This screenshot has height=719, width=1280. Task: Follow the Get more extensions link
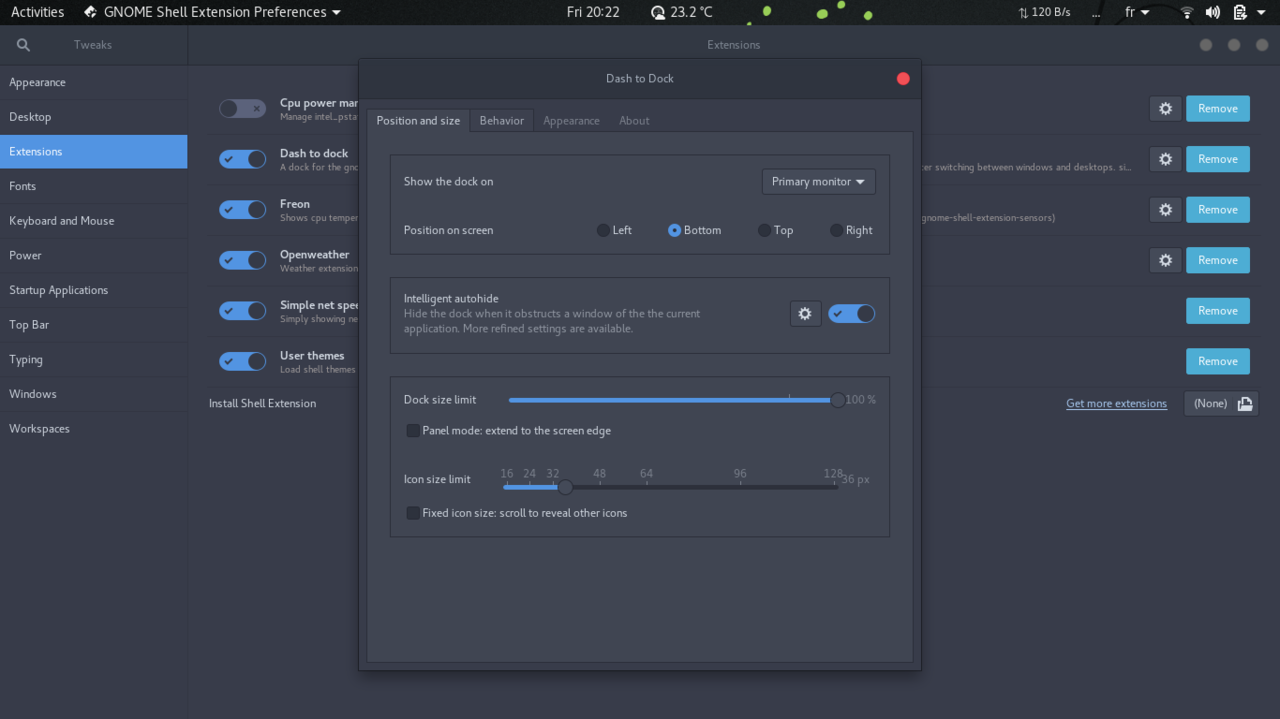click(x=1116, y=404)
